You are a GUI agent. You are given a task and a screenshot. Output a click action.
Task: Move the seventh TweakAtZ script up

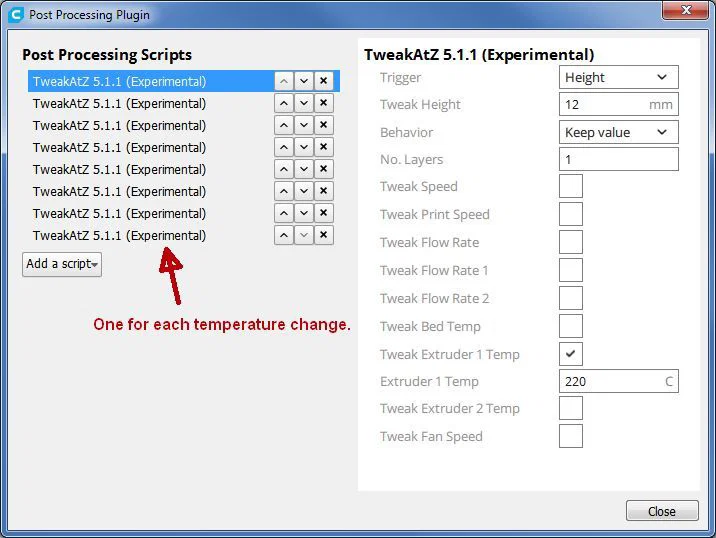coord(284,213)
